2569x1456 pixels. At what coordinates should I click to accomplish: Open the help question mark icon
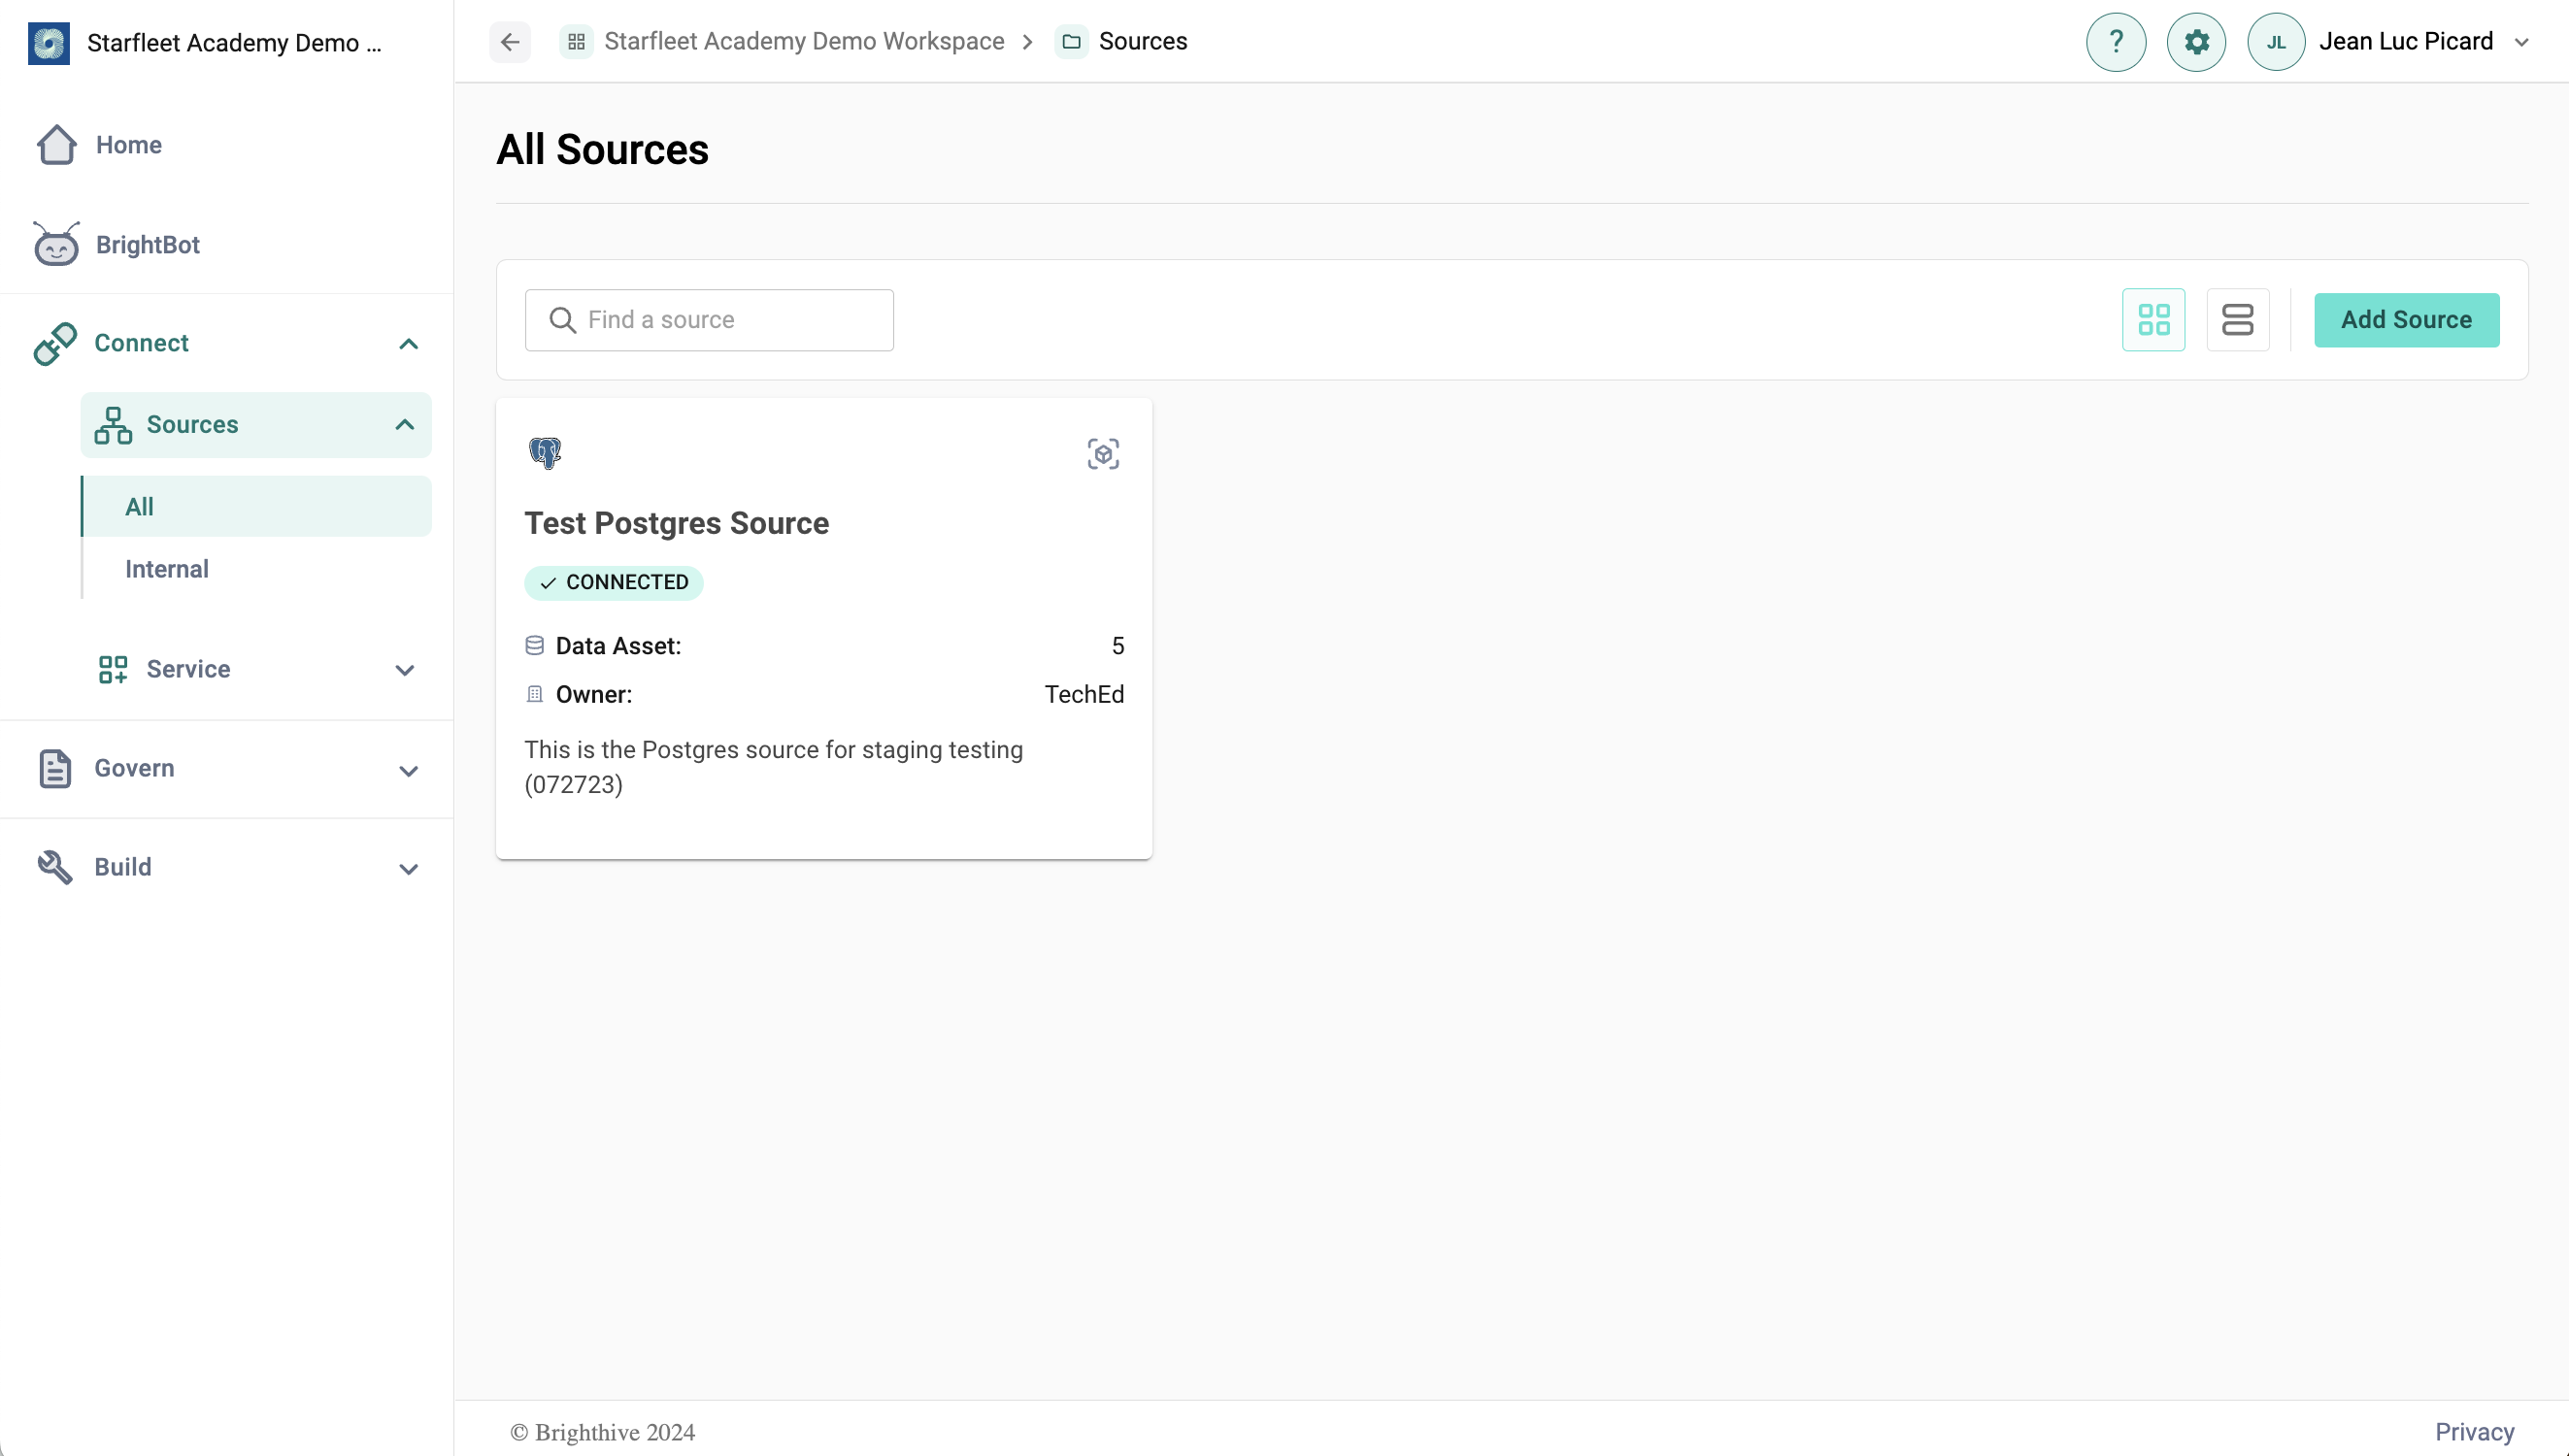tap(2115, 42)
